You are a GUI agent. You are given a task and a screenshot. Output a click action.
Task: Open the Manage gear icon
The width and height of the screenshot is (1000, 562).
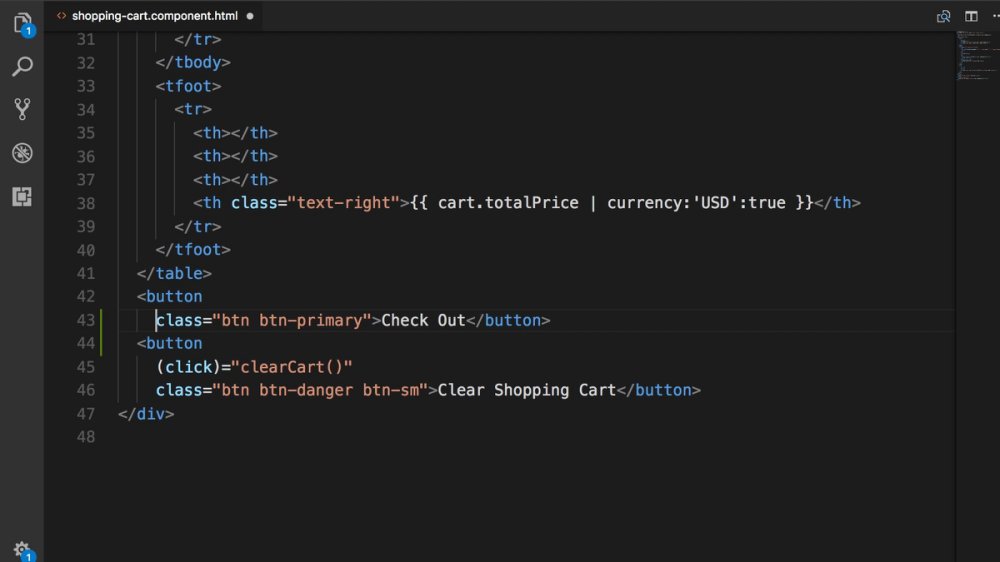tap(24, 550)
